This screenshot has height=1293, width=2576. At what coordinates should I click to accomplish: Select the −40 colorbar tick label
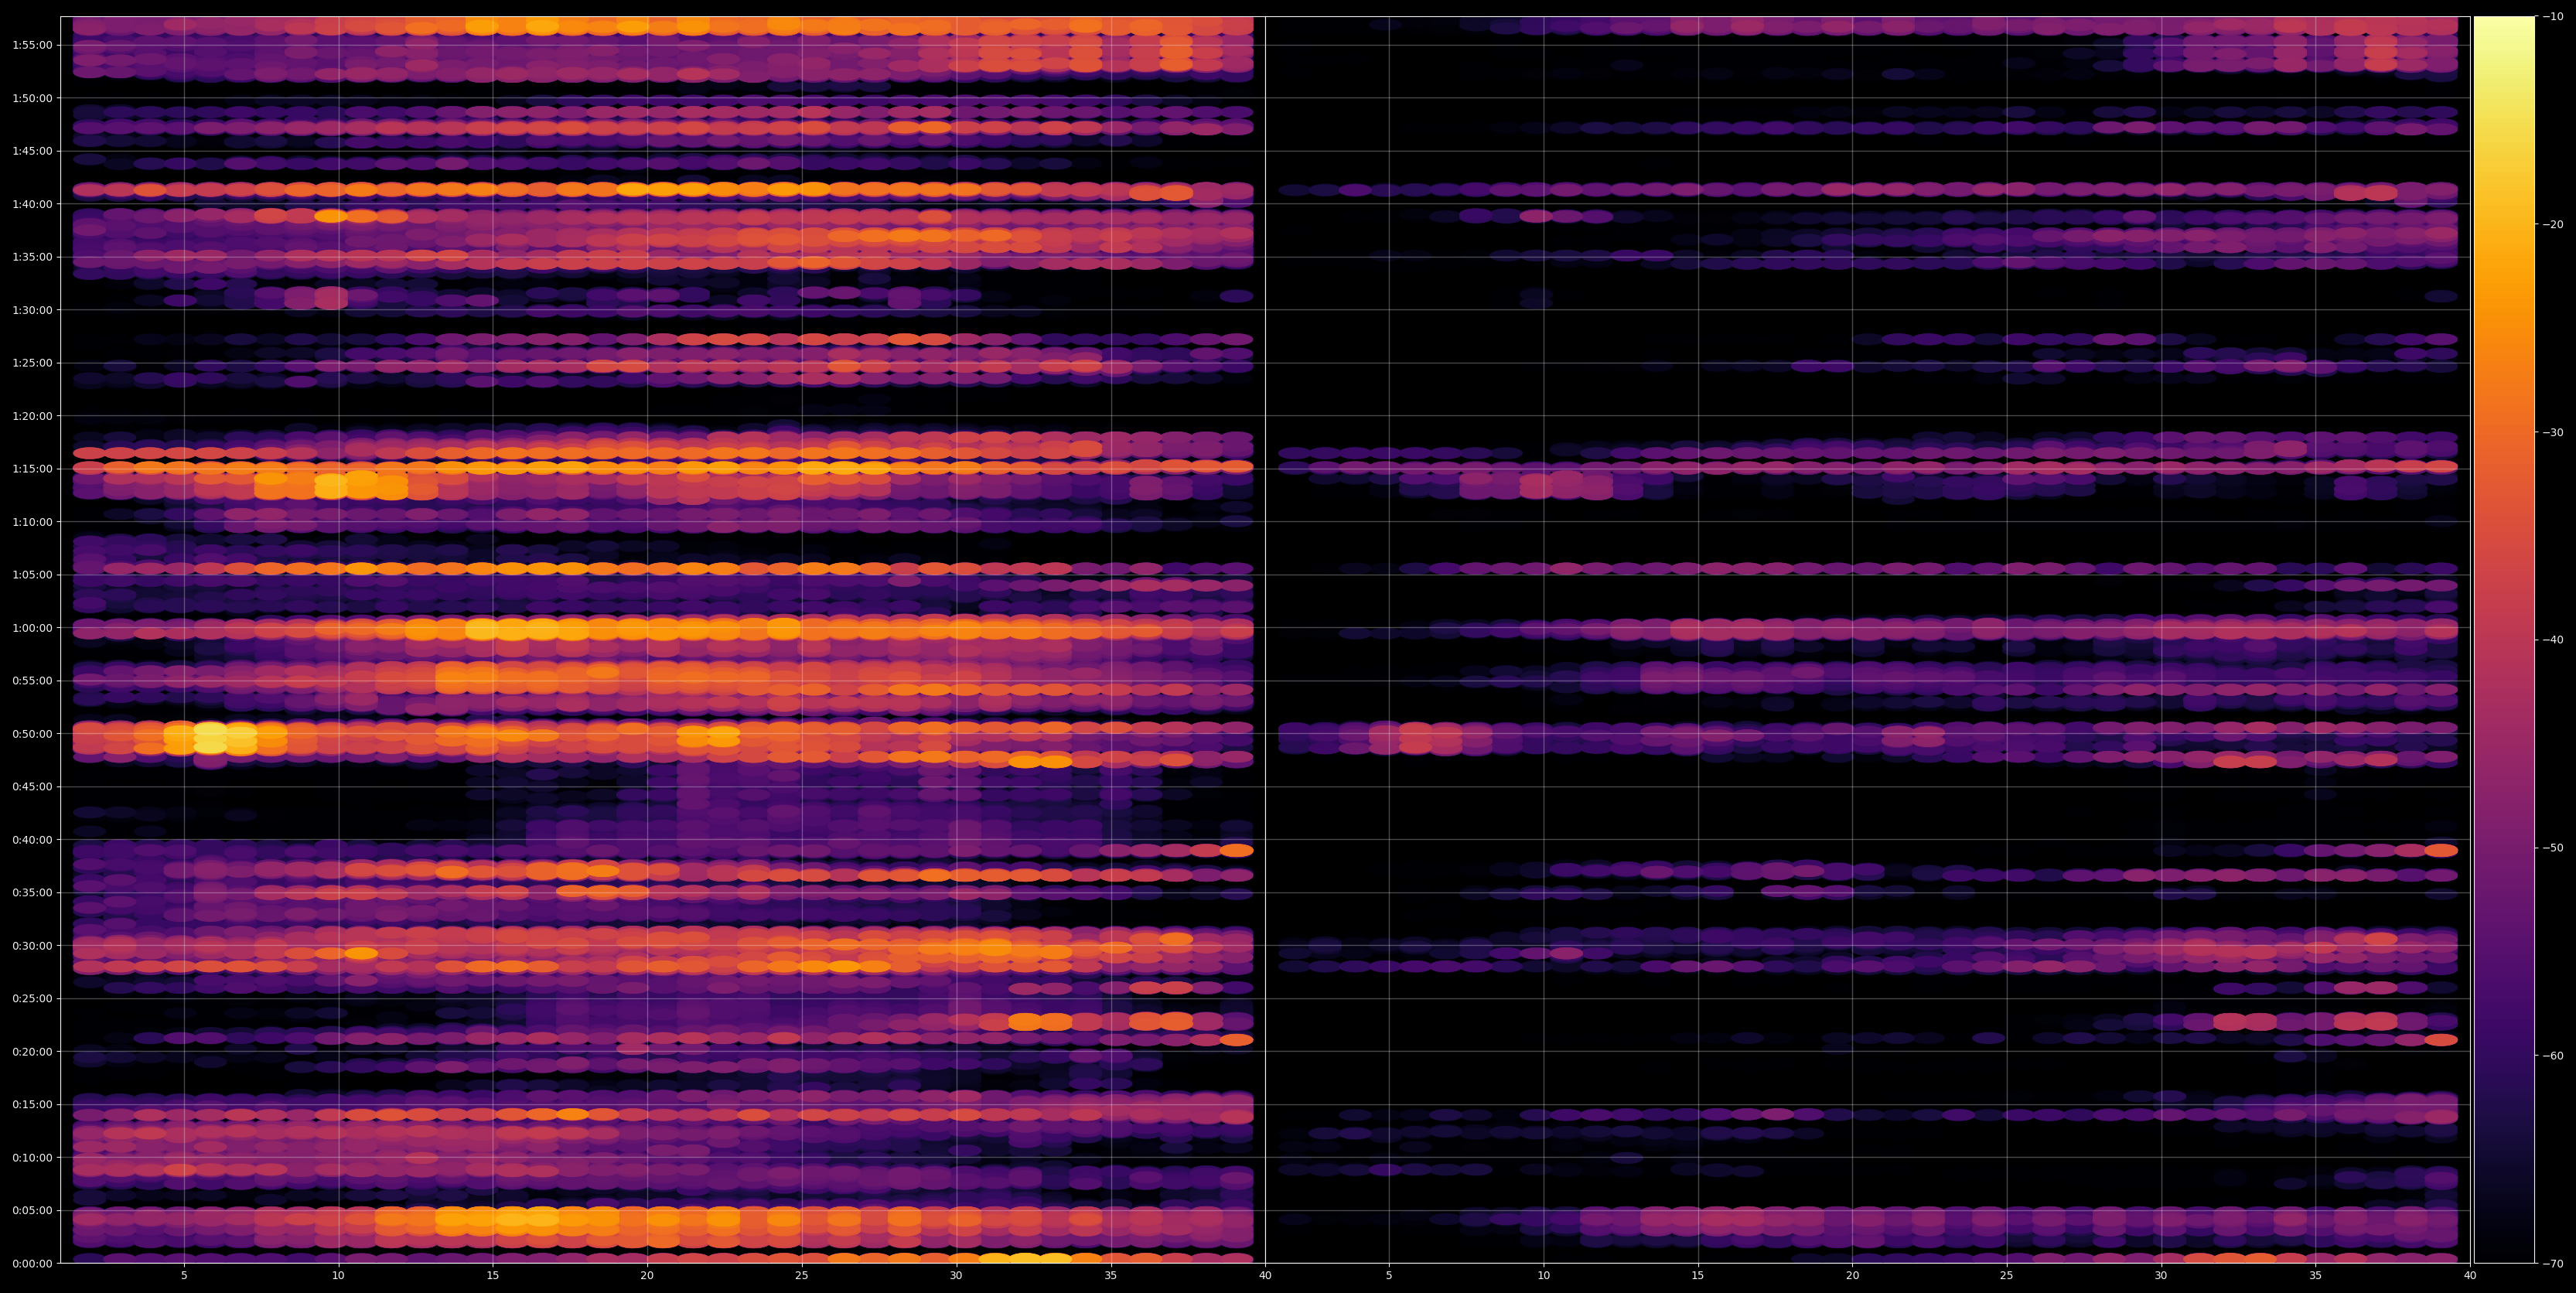coord(2553,639)
